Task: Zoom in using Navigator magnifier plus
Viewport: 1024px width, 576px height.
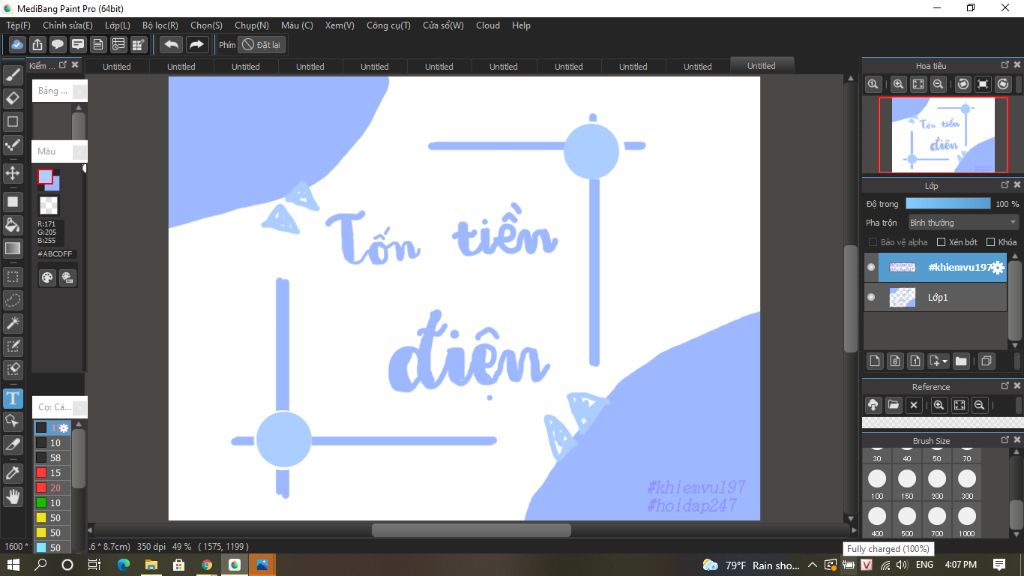Action: coord(899,84)
